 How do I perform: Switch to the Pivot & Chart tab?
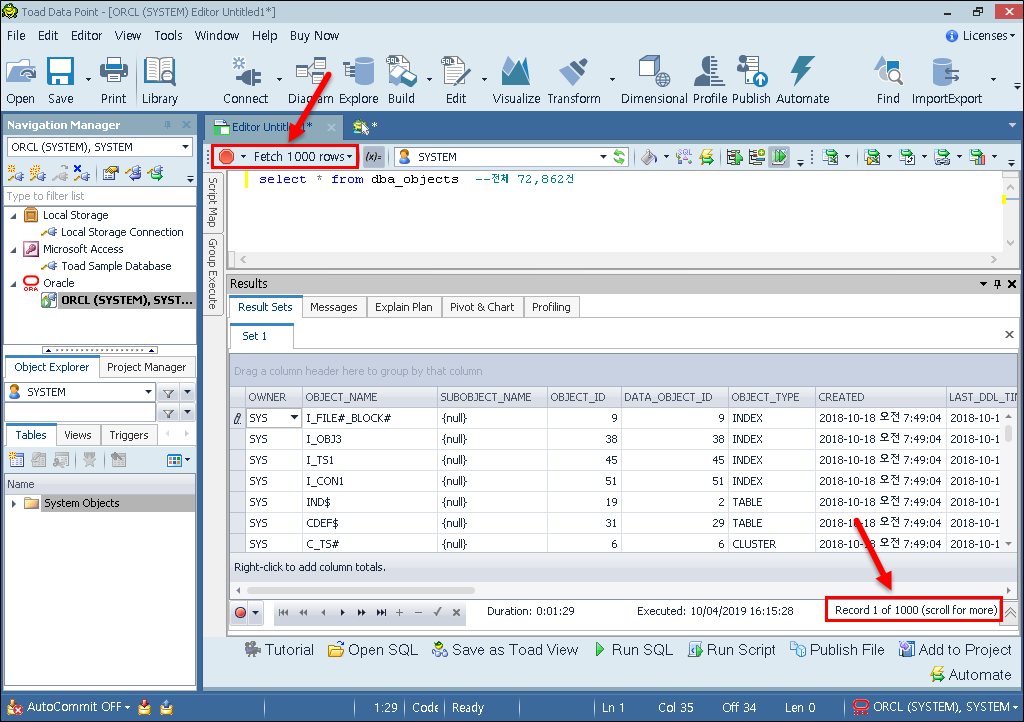pos(482,307)
